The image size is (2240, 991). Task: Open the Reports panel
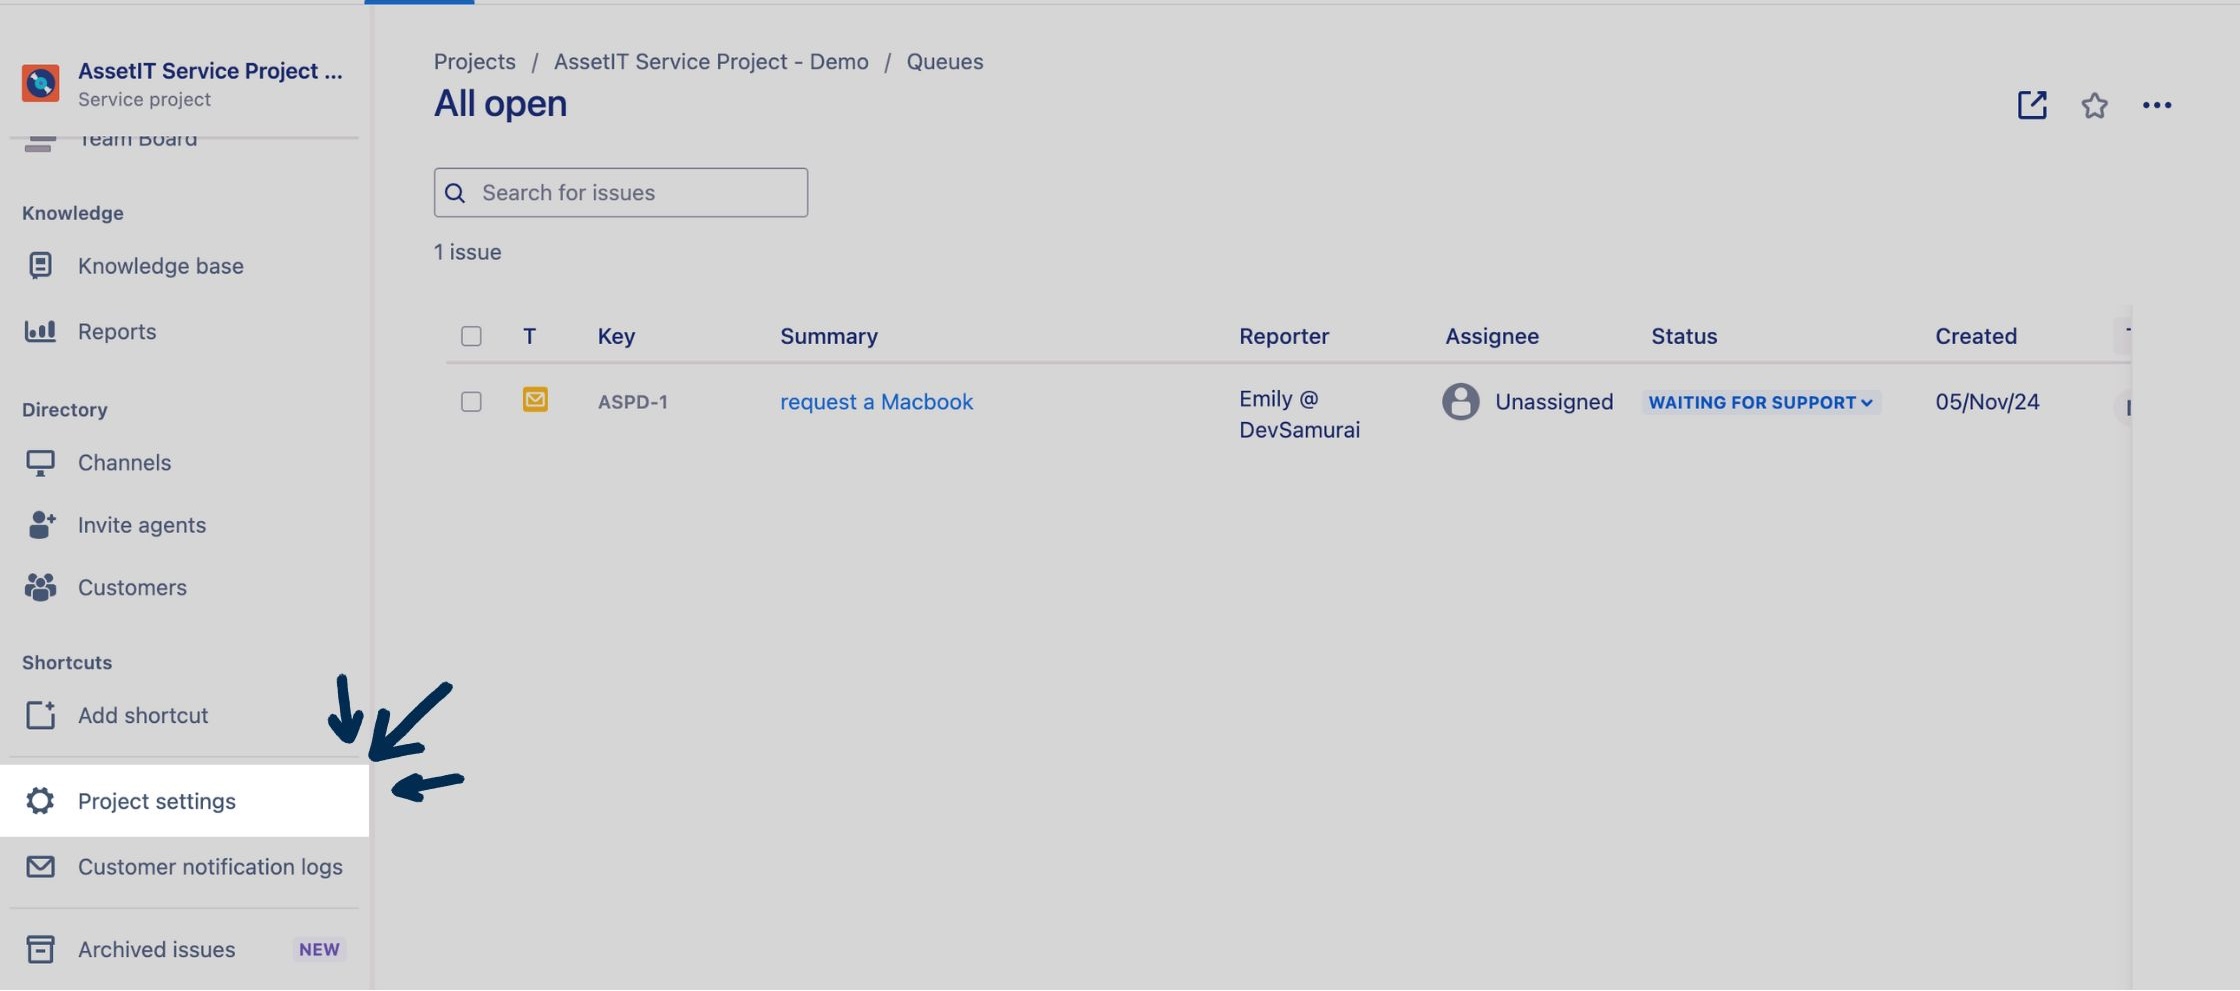click(x=117, y=331)
